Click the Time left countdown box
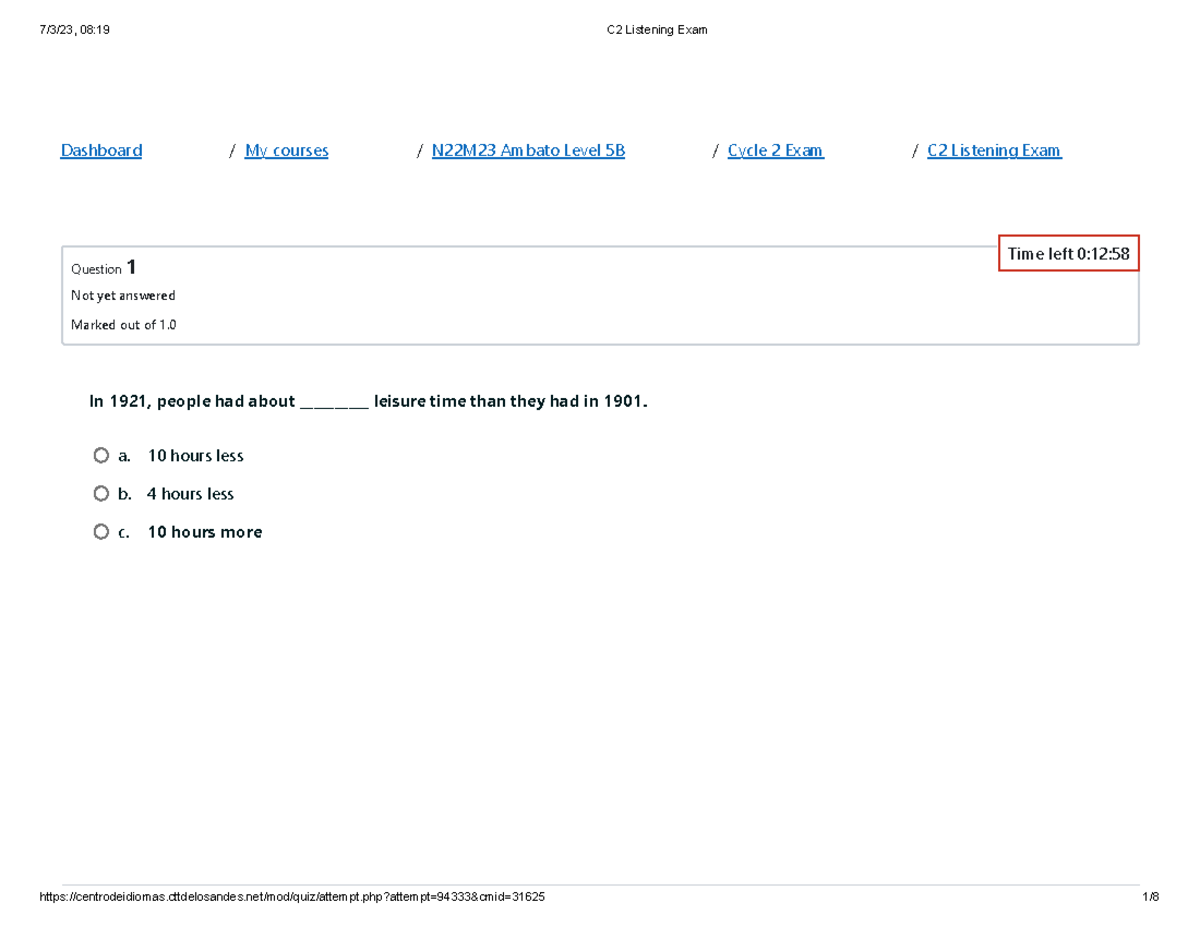Viewport: 1200px width, 927px height. point(1068,254)
